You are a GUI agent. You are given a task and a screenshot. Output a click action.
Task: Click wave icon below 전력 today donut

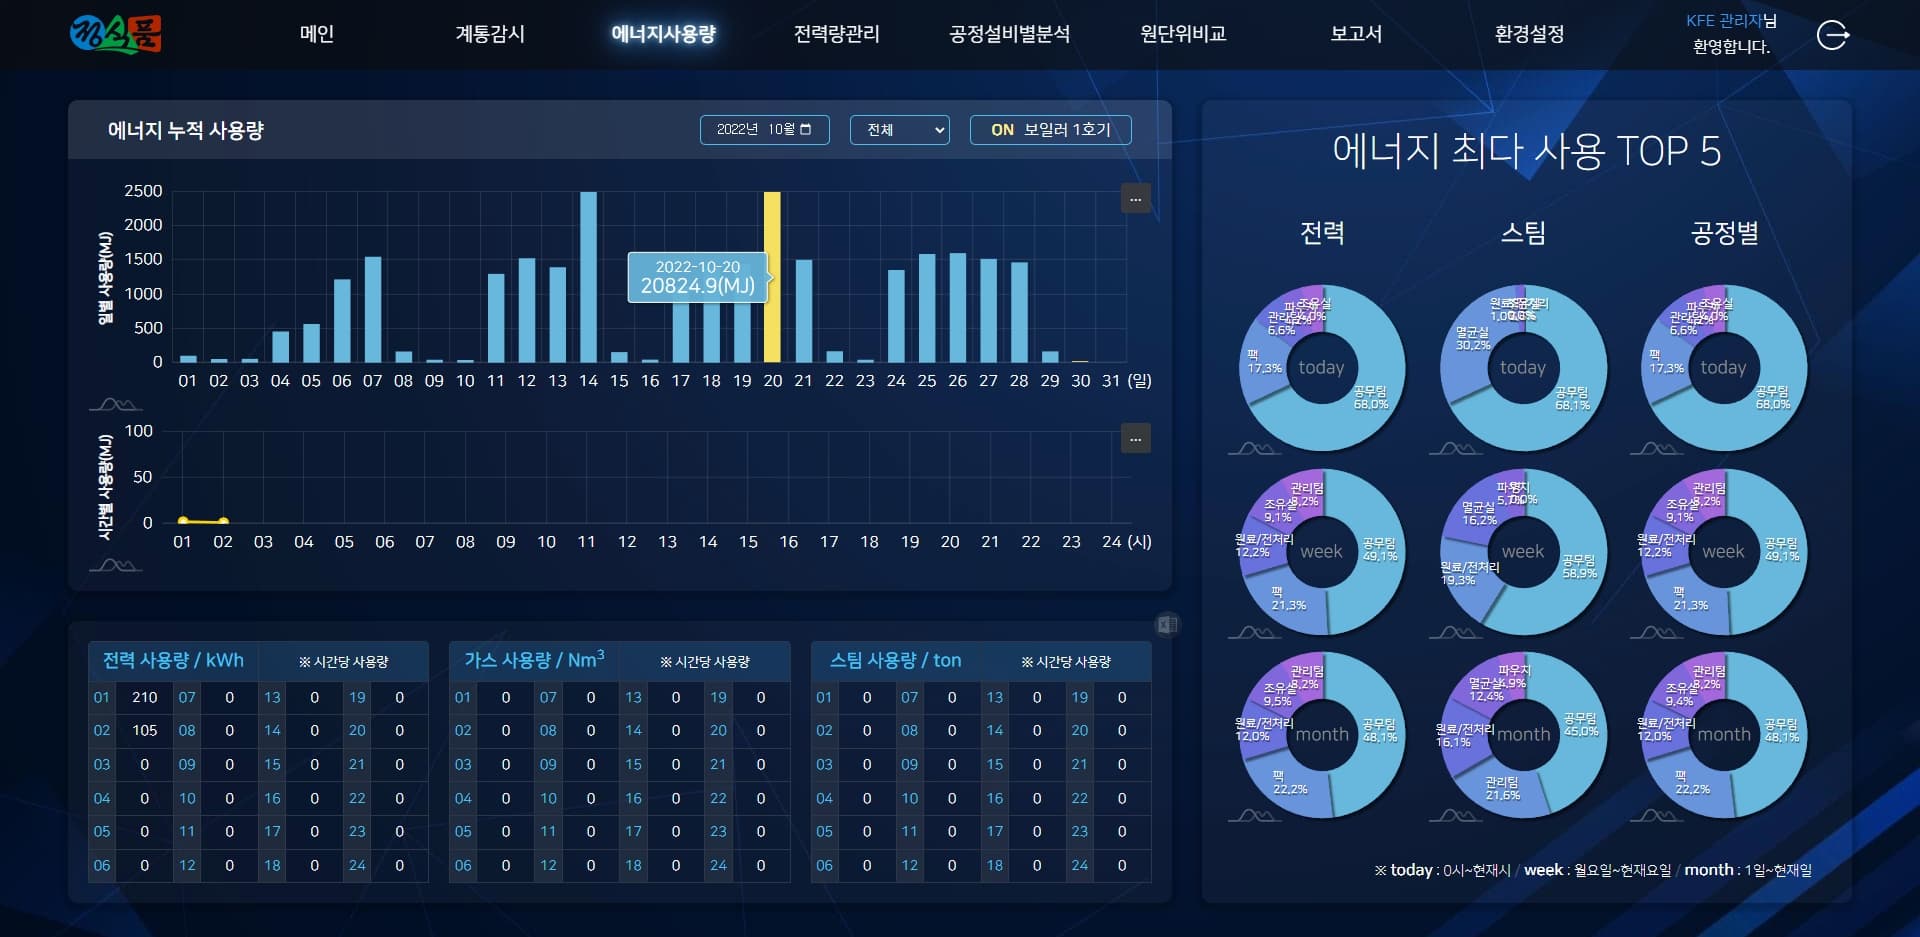click(1254, 449)
